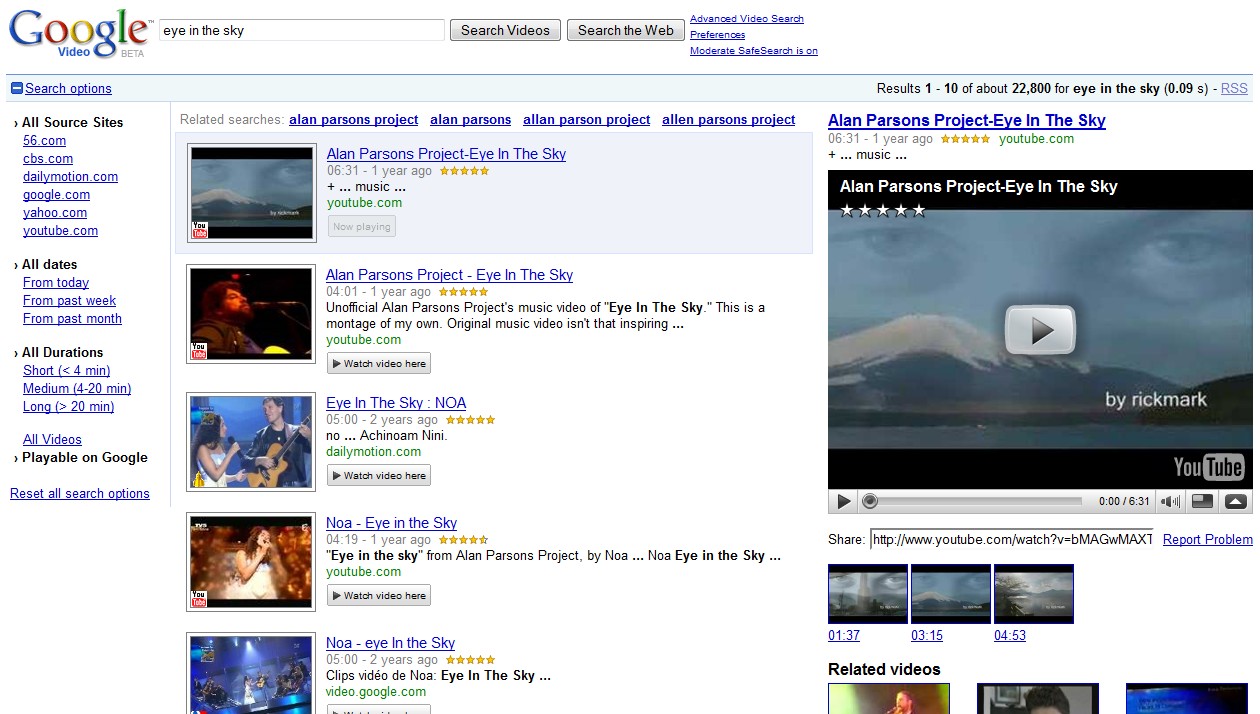
Task: Click Reset all search options
Action: tap(80, 494)
